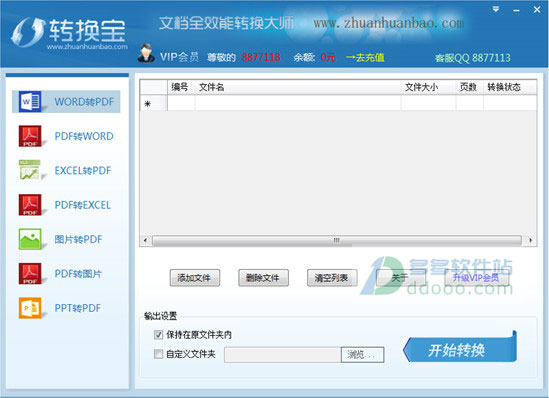The width and height of the screenshot is (549, 398).
Task: Click the scrollbar right arrow
Action: pyautogui.click(x=531, y=240)
